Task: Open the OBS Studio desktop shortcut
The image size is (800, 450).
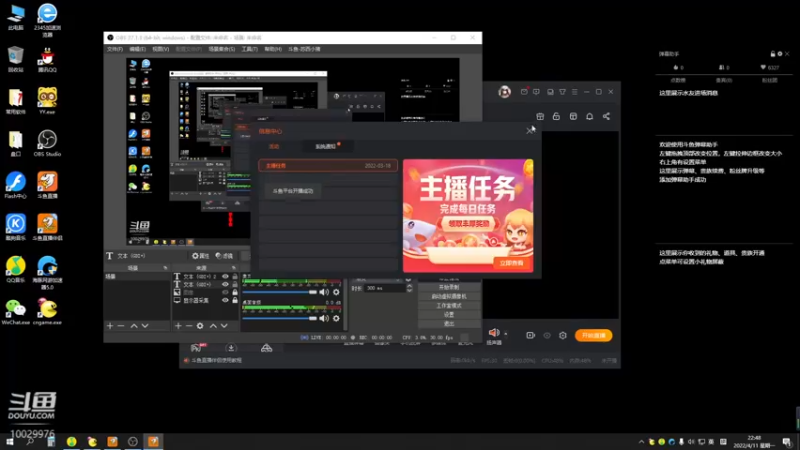Action: pyautogui.click(x=47, y=142)
